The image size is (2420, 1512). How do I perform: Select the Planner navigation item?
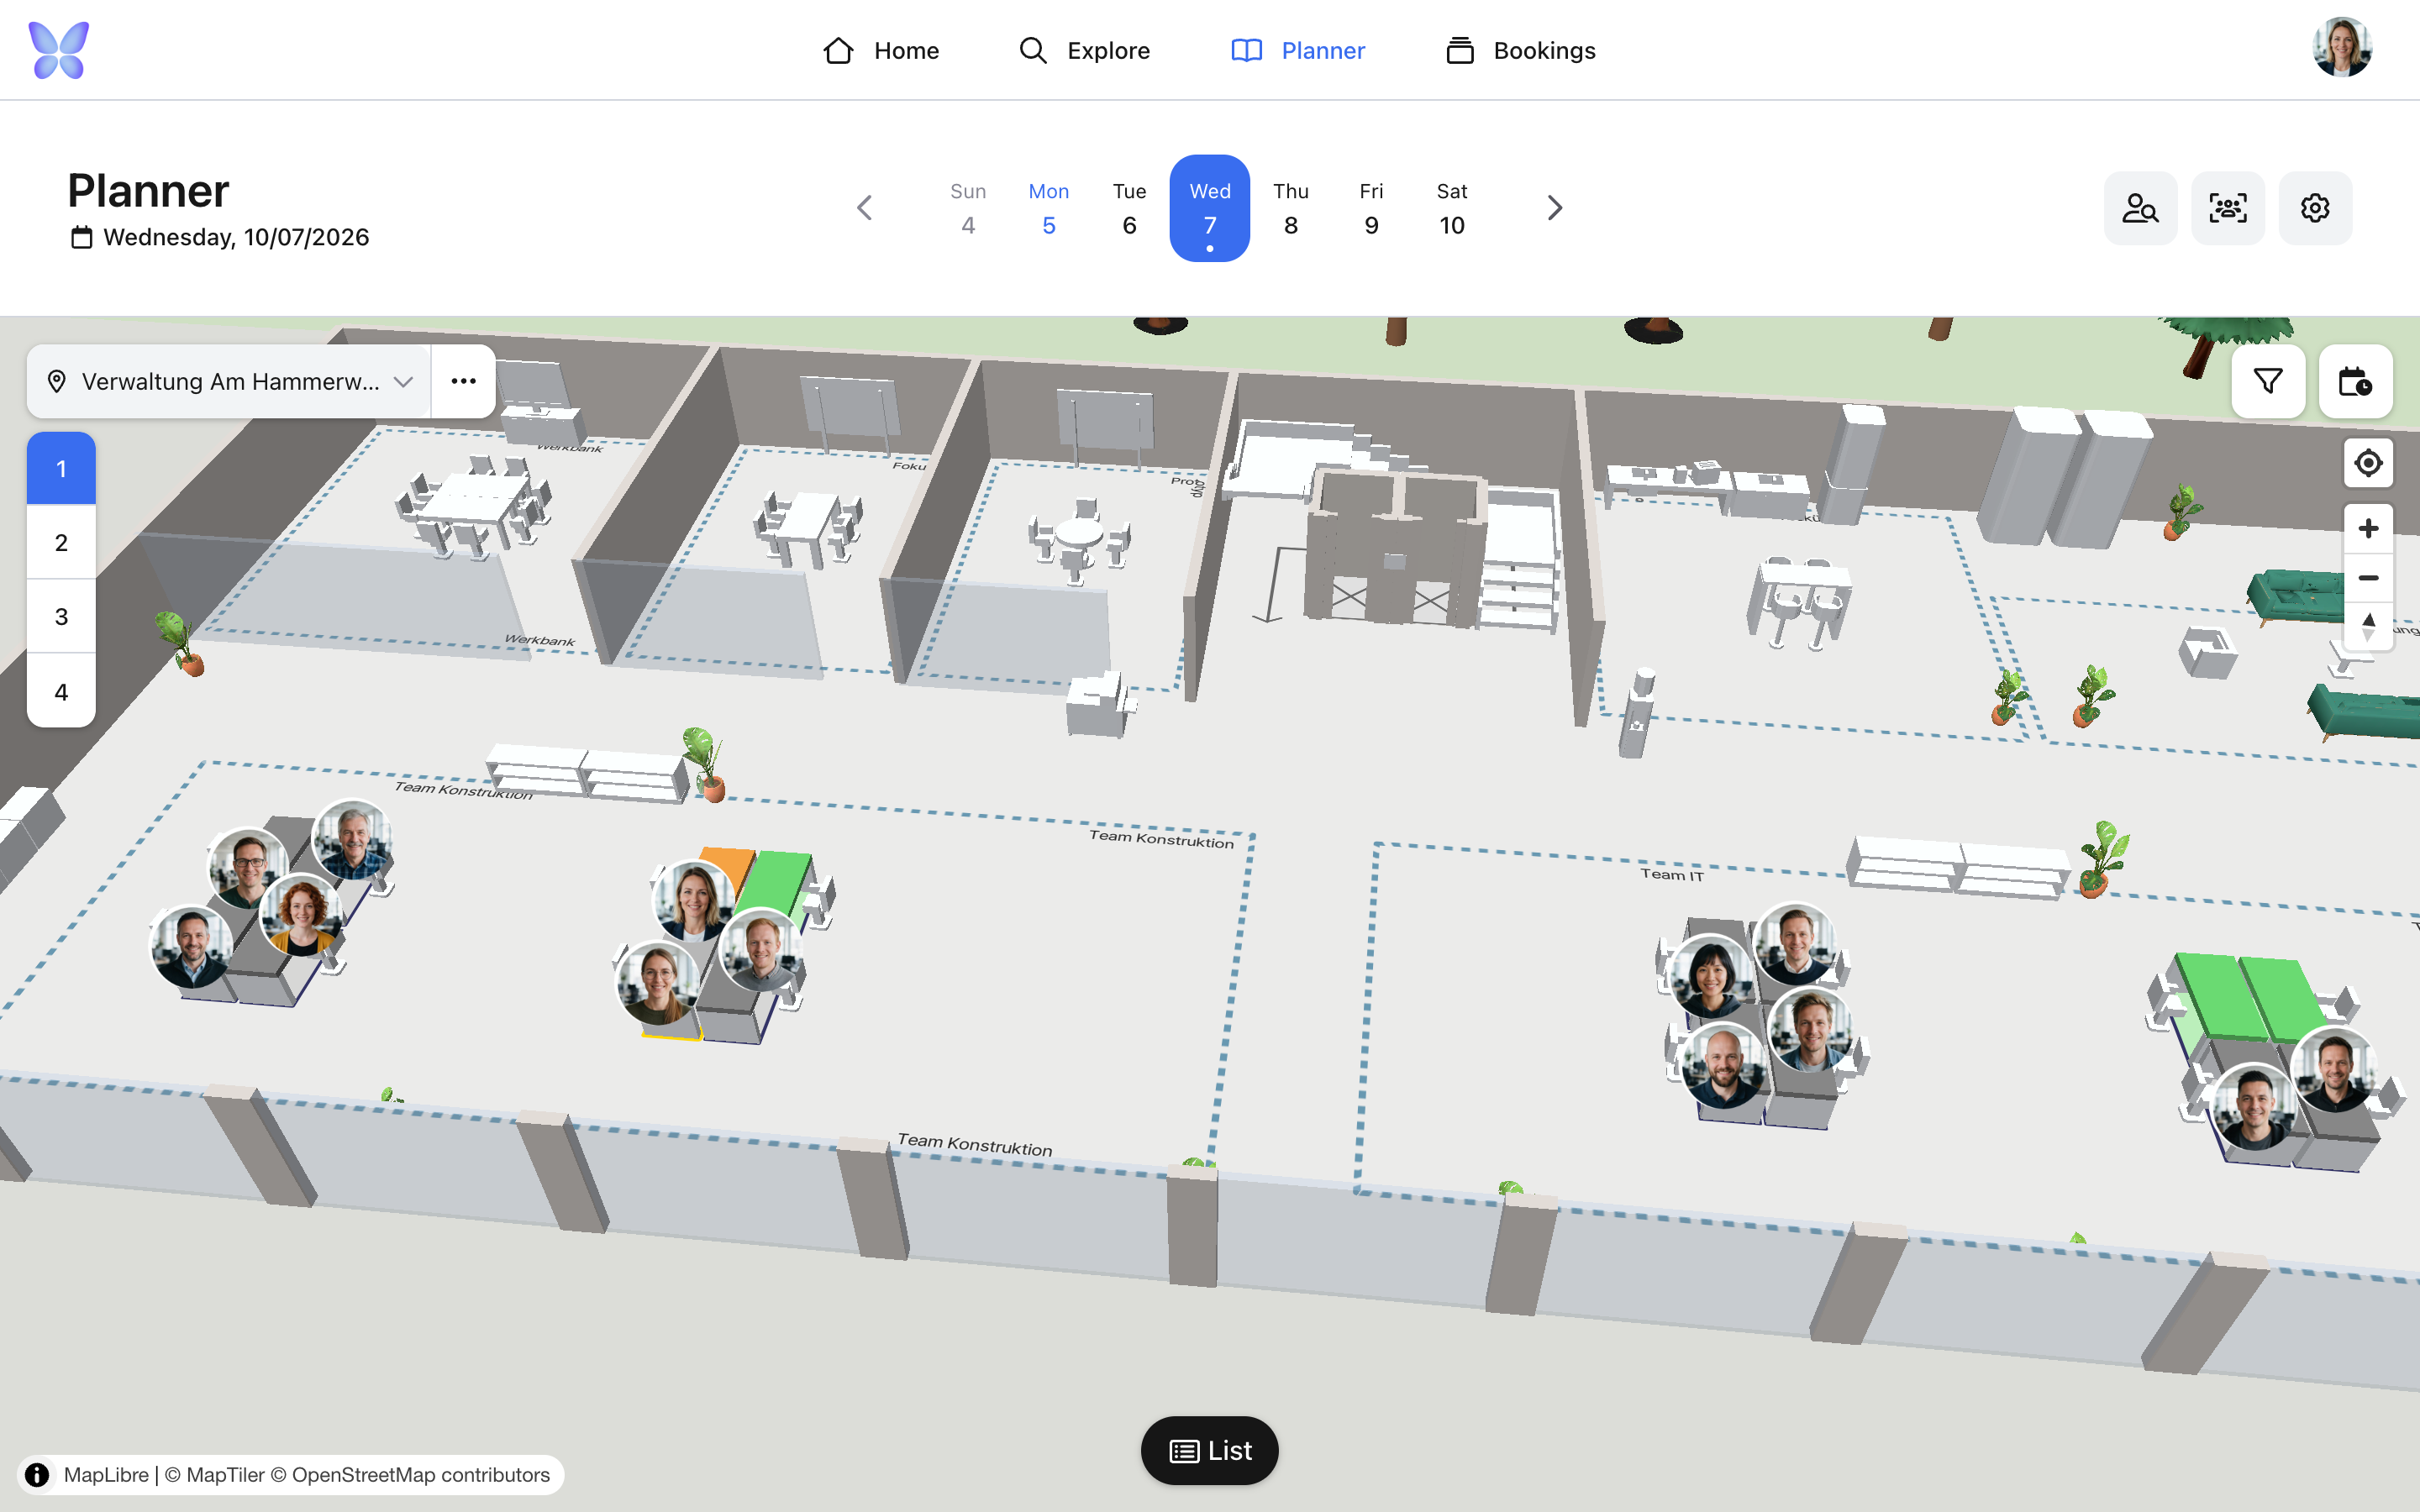pyautogui.click(x=1298, y=50)
